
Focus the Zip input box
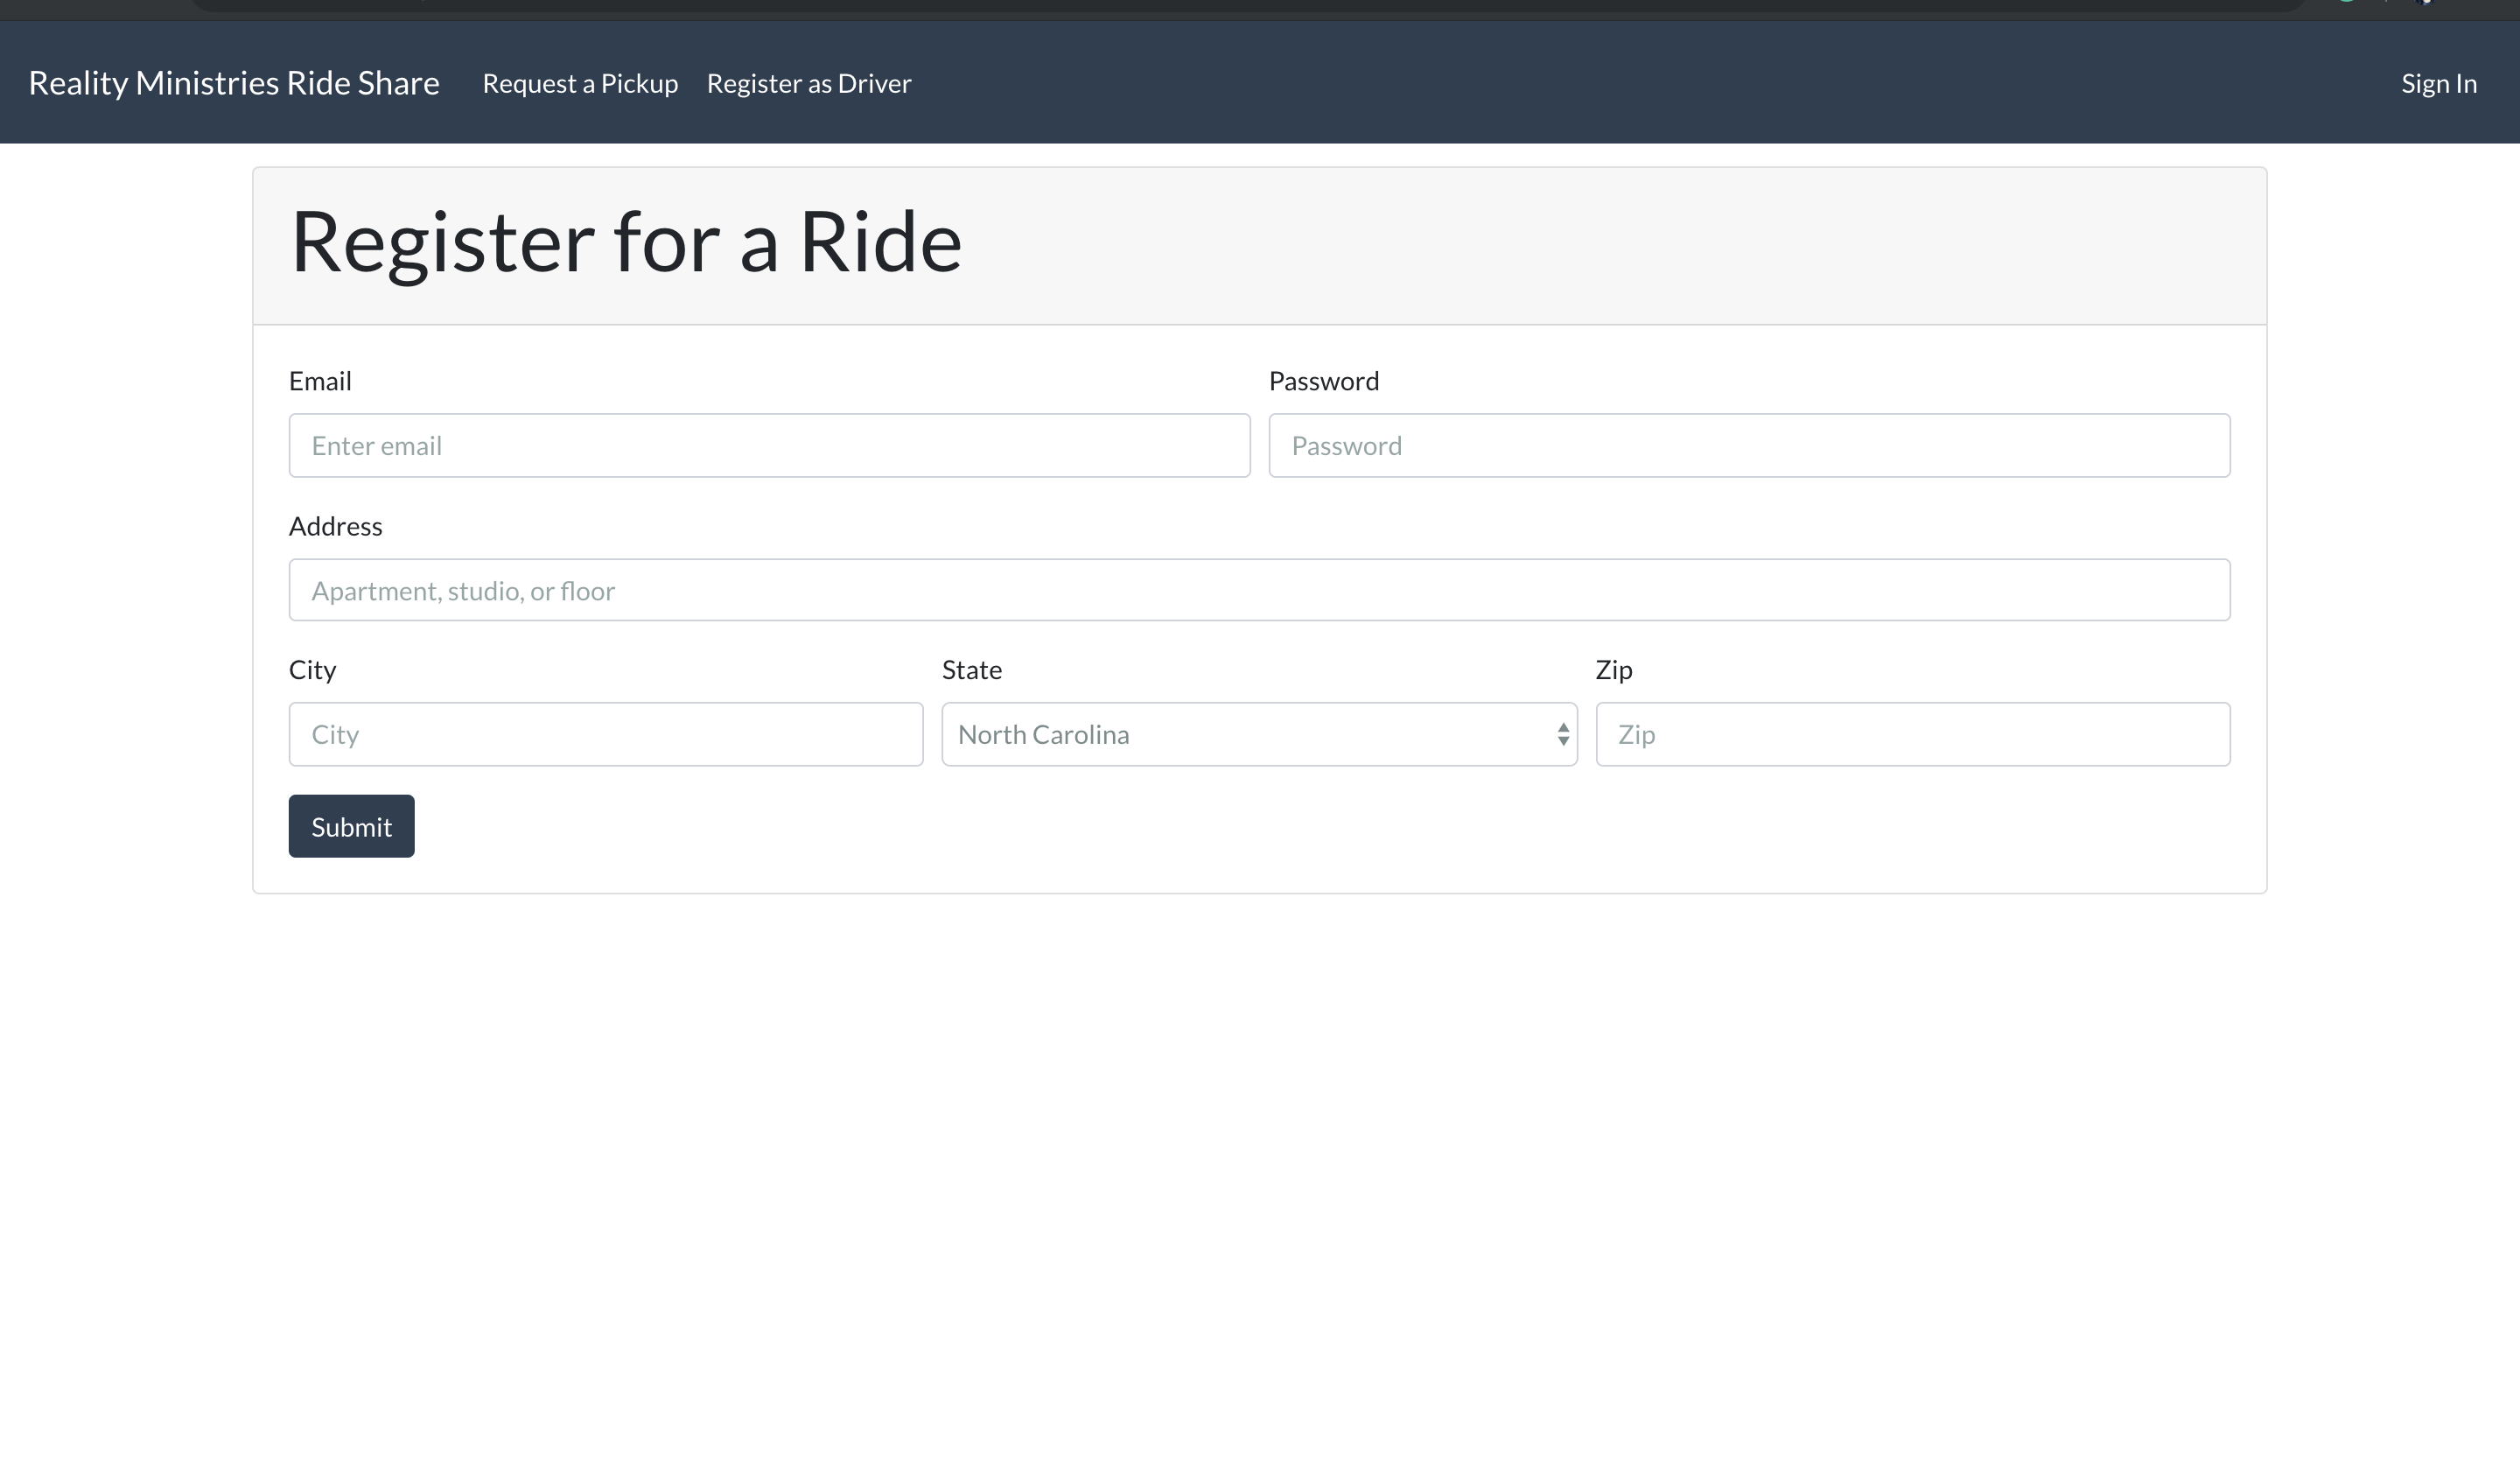[x=1912, y=734]
